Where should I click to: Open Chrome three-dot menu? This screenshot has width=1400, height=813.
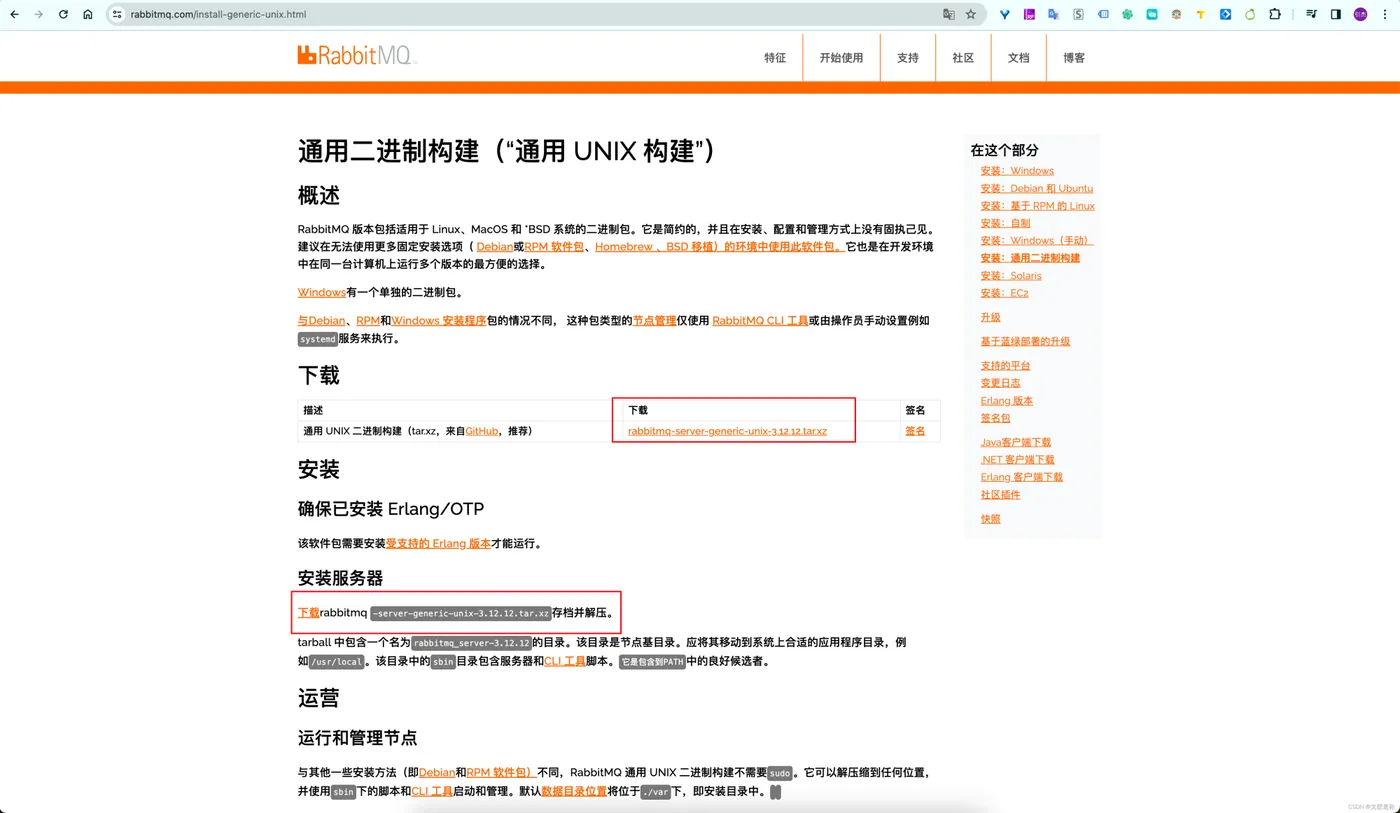pos(1384,14)
